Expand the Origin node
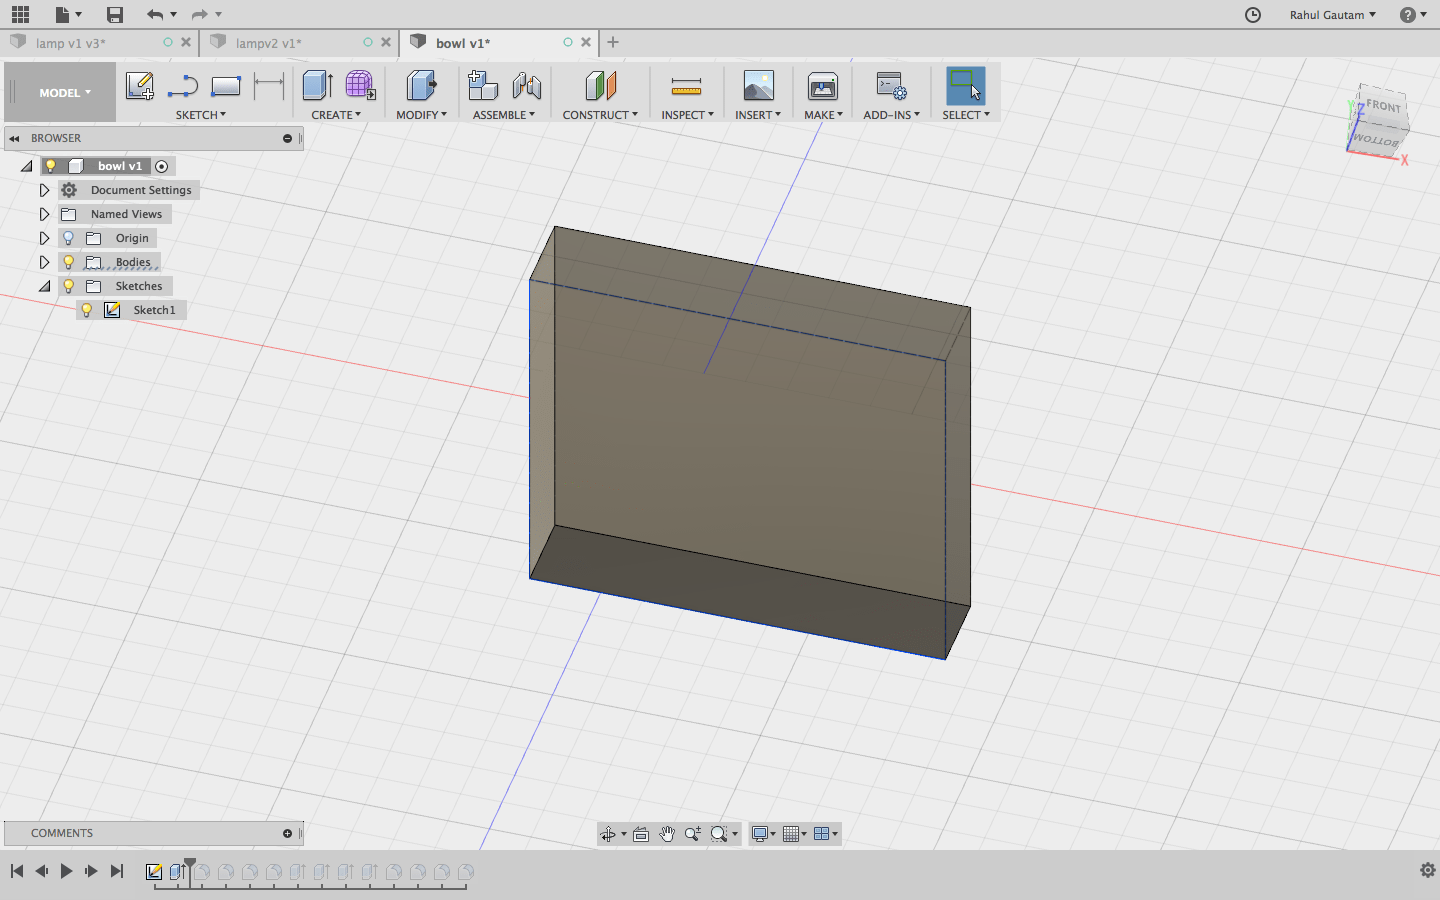 (x=44, y=238)
